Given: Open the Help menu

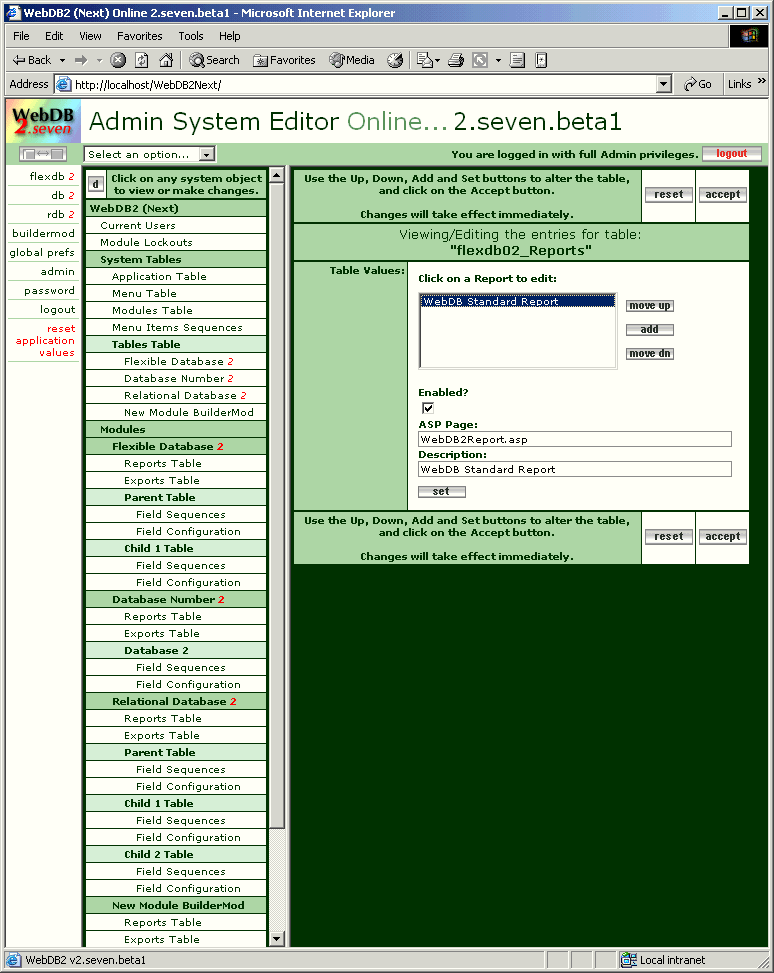Looking at the screenshot, I should pyautogui.click(x=229, y=36).
